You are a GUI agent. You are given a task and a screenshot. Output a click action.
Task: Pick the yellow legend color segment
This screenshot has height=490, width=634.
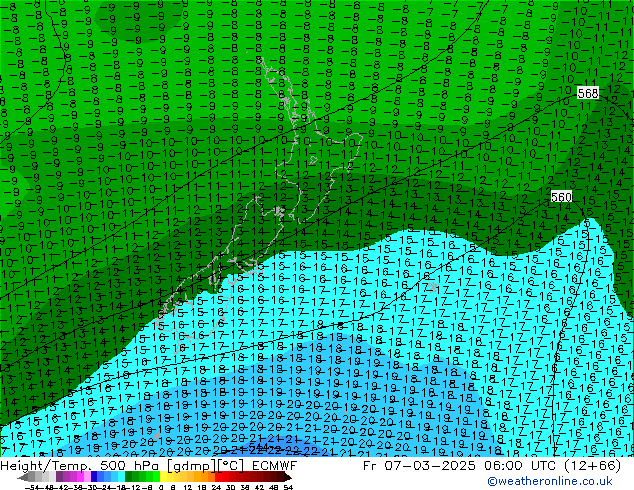(163, 478)
